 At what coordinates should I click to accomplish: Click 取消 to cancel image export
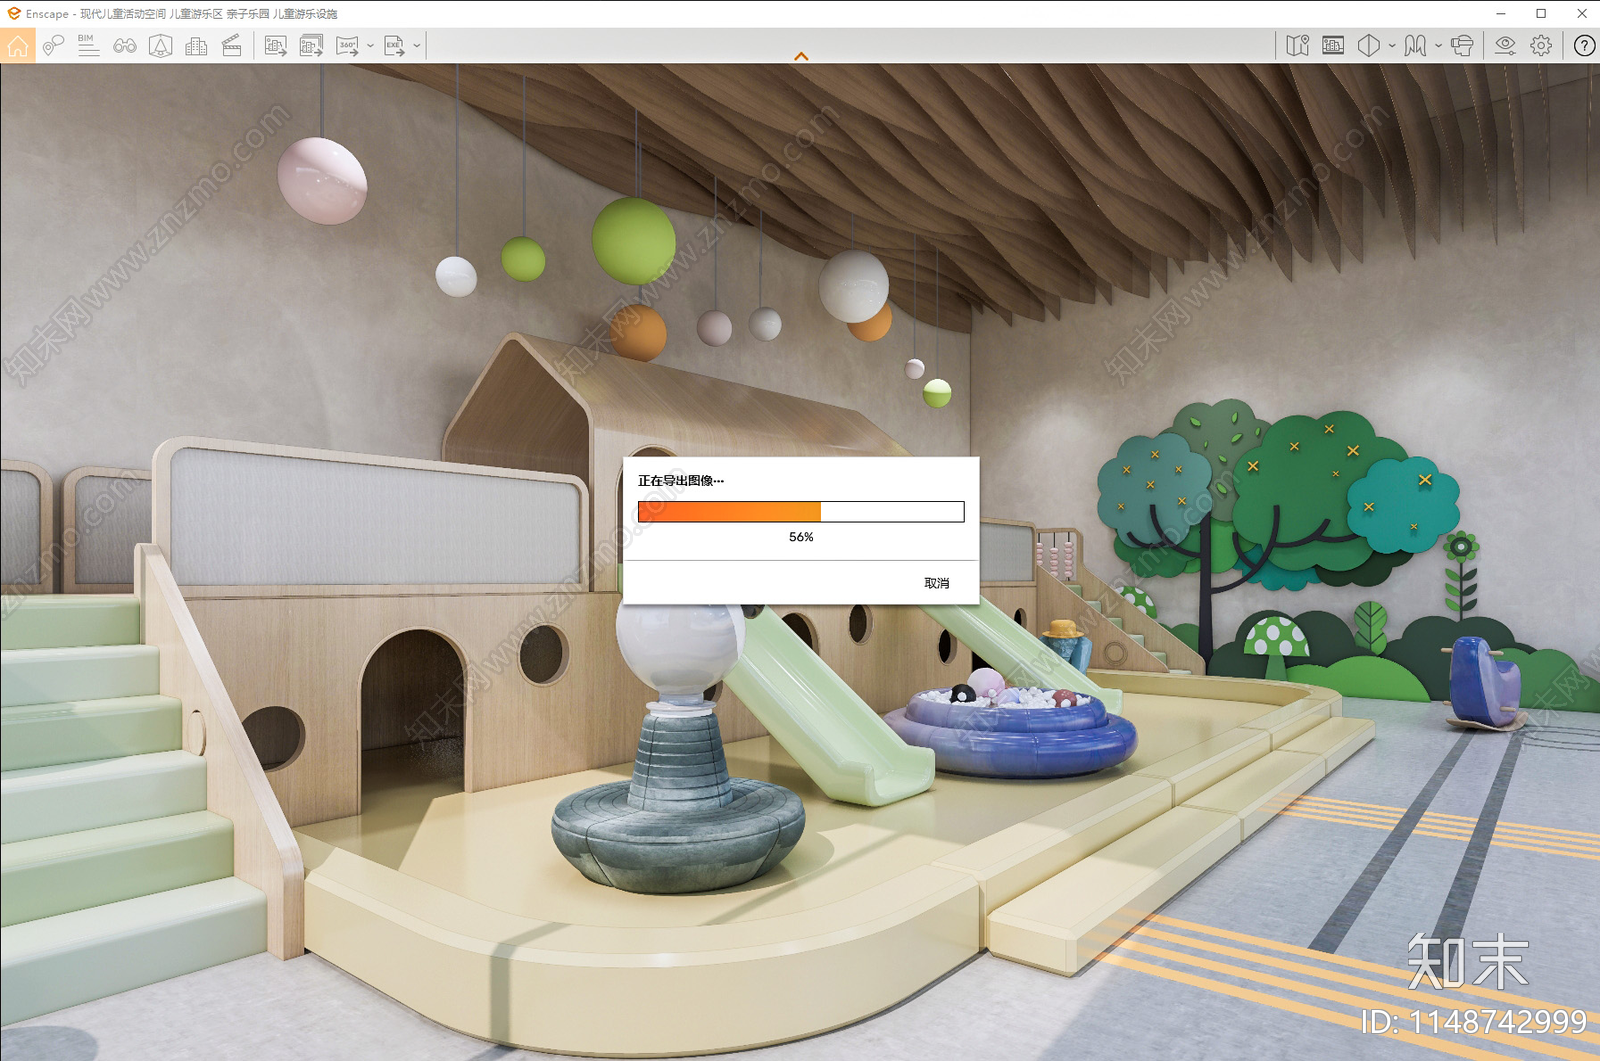pos(937,583)
